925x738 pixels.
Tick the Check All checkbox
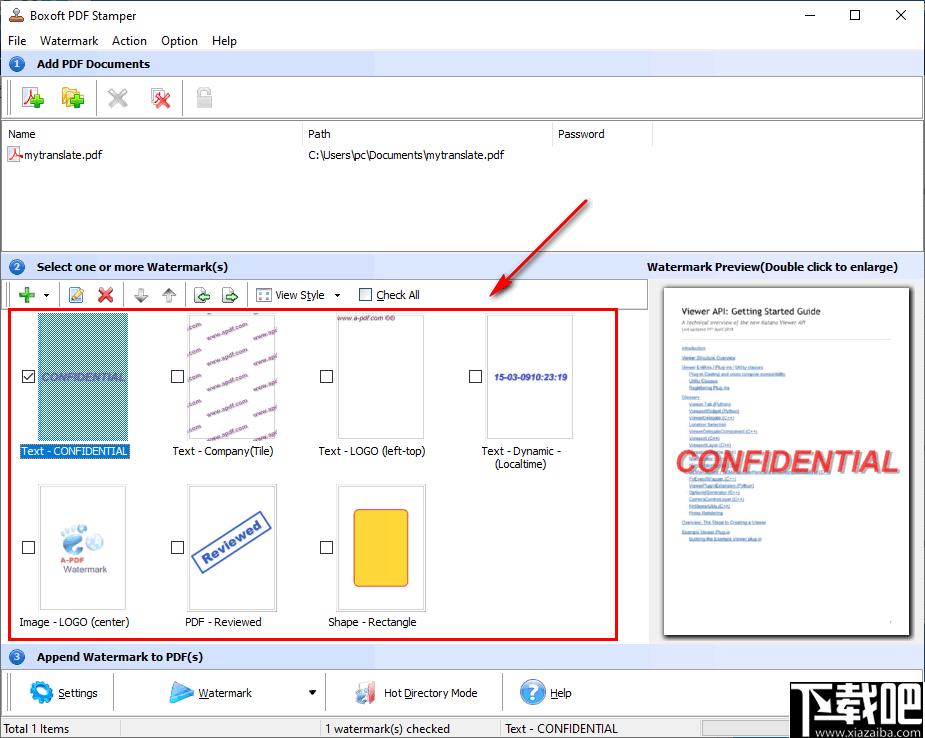click(x=366, y=294)
